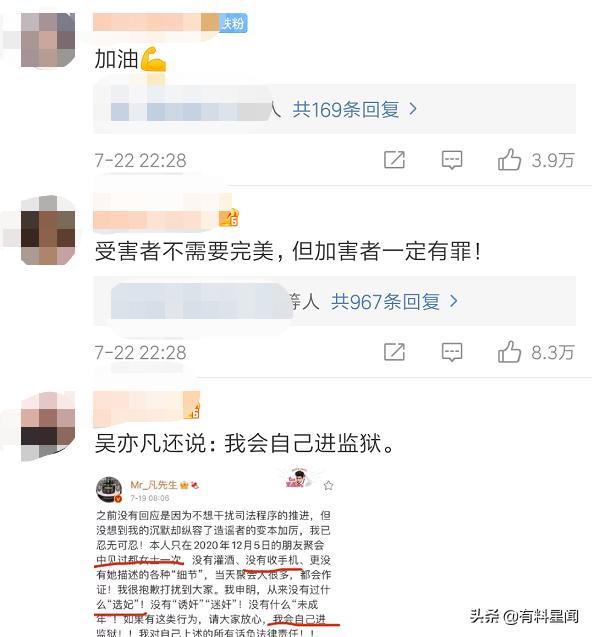Click chevron arrow after 共967条回复
Image resolution: width=592 pixels, height=637 pixels.
(453, 301)
